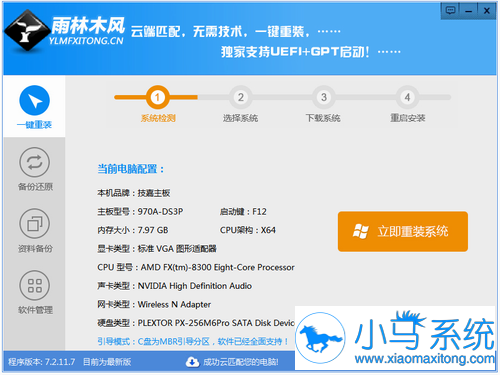Viewport: 500px width, 375px height.
Task: Click step 1 系统检测 circle
Action: (157, 97)
